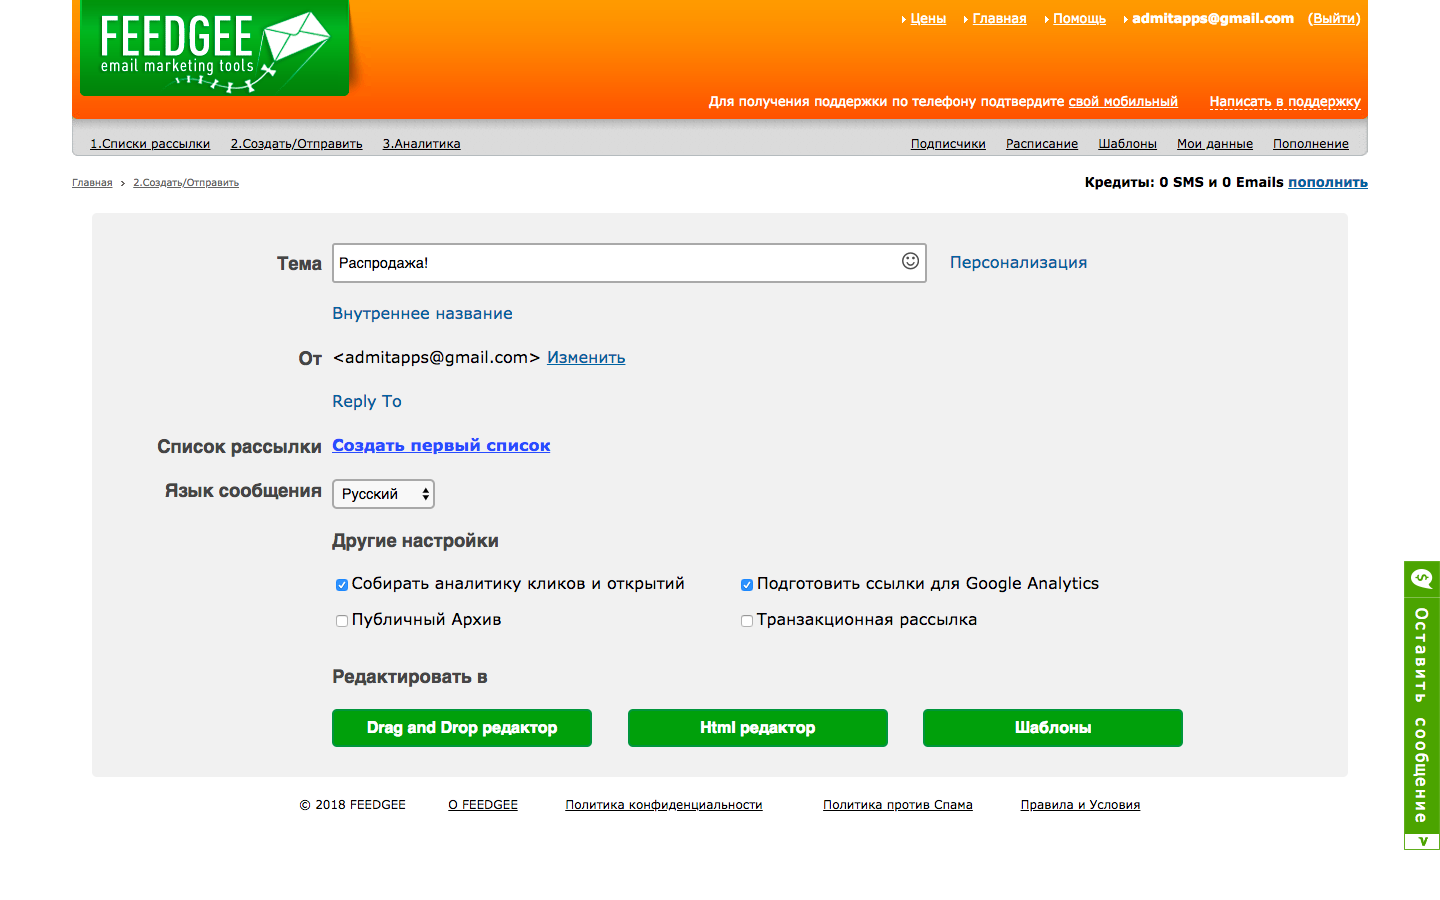Click Изменить next to the sender address

(x=586, y=357)
